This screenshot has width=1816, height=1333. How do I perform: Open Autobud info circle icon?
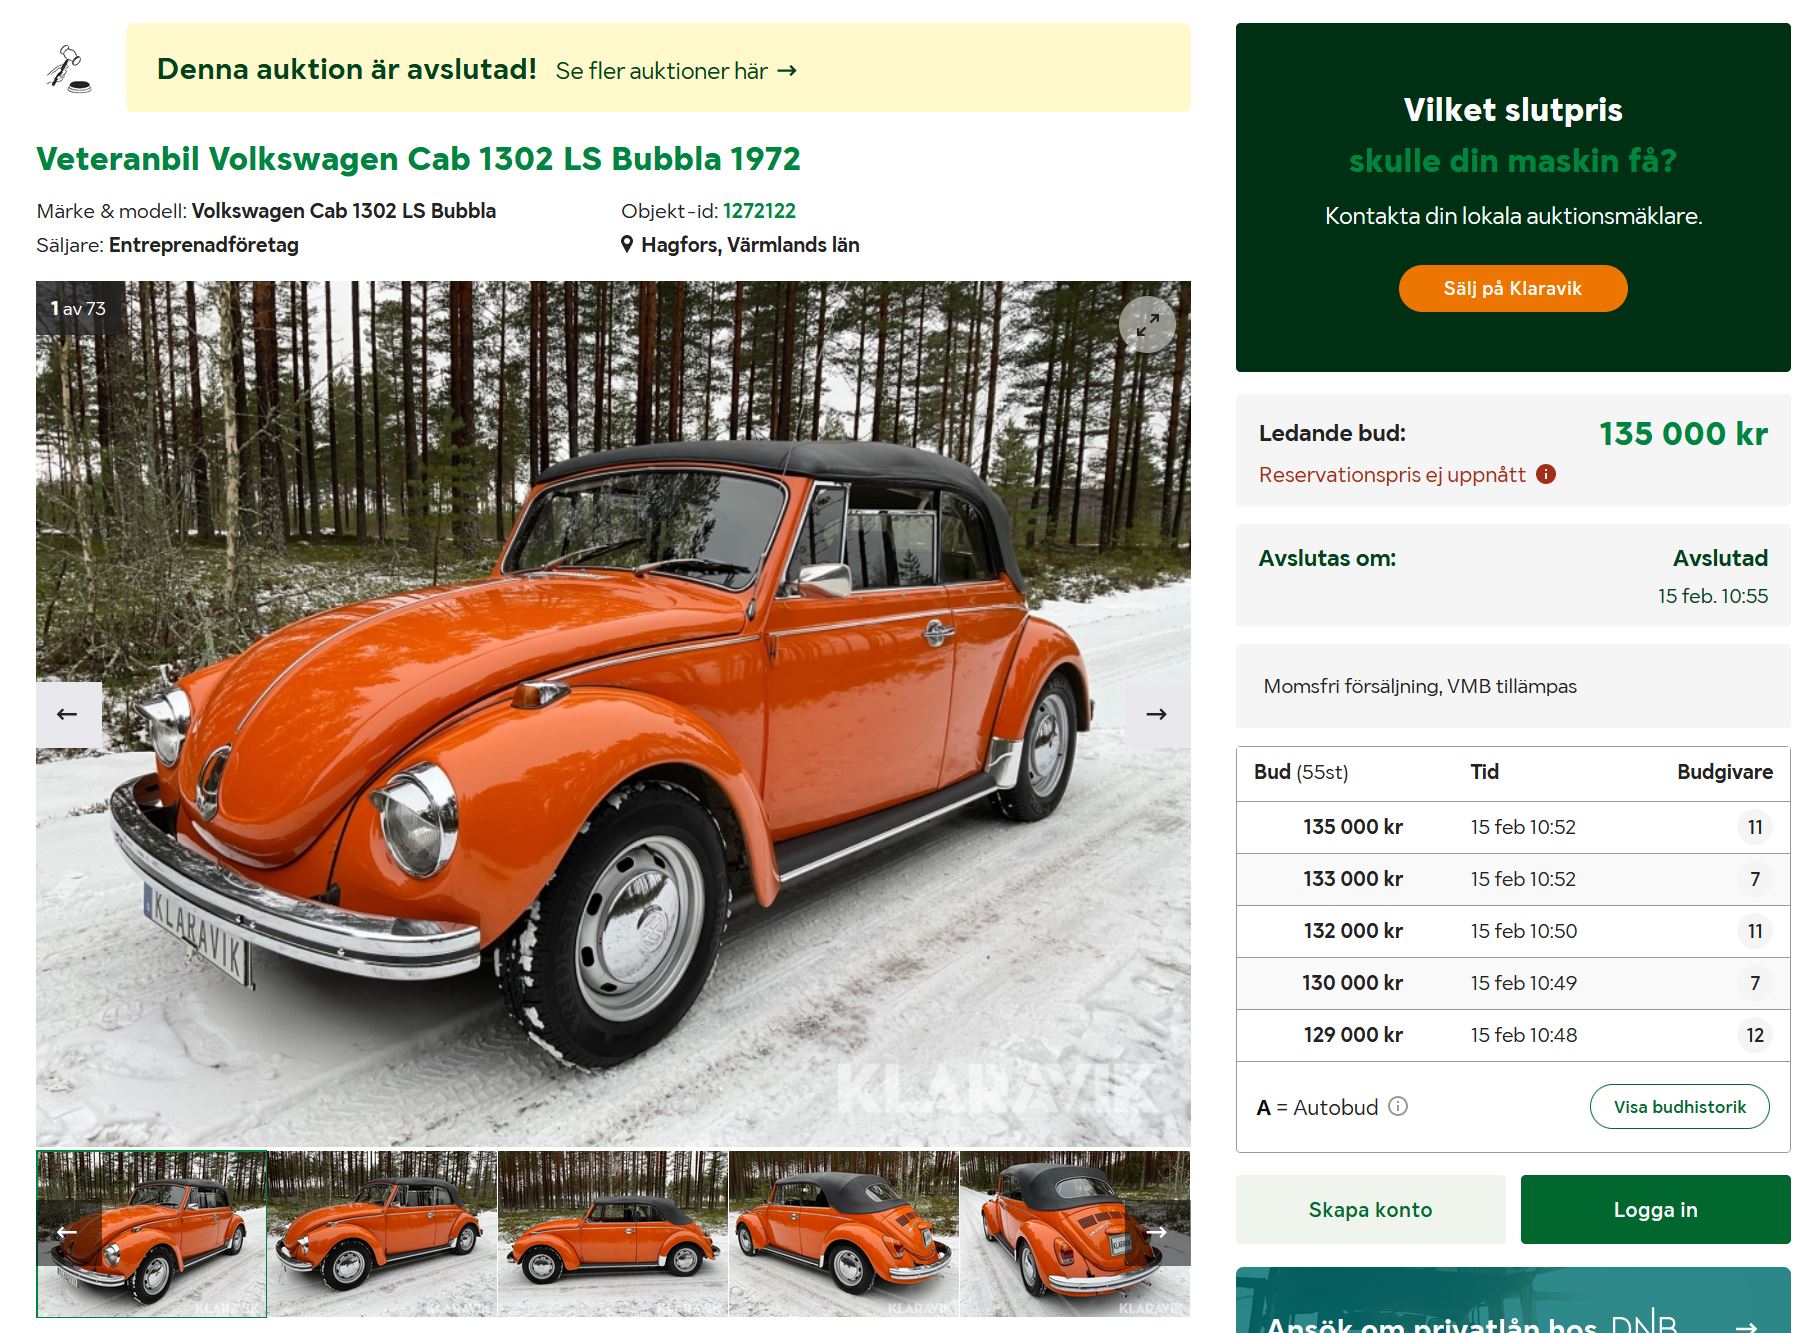pyautogui.click(x=1398, y=1106)
